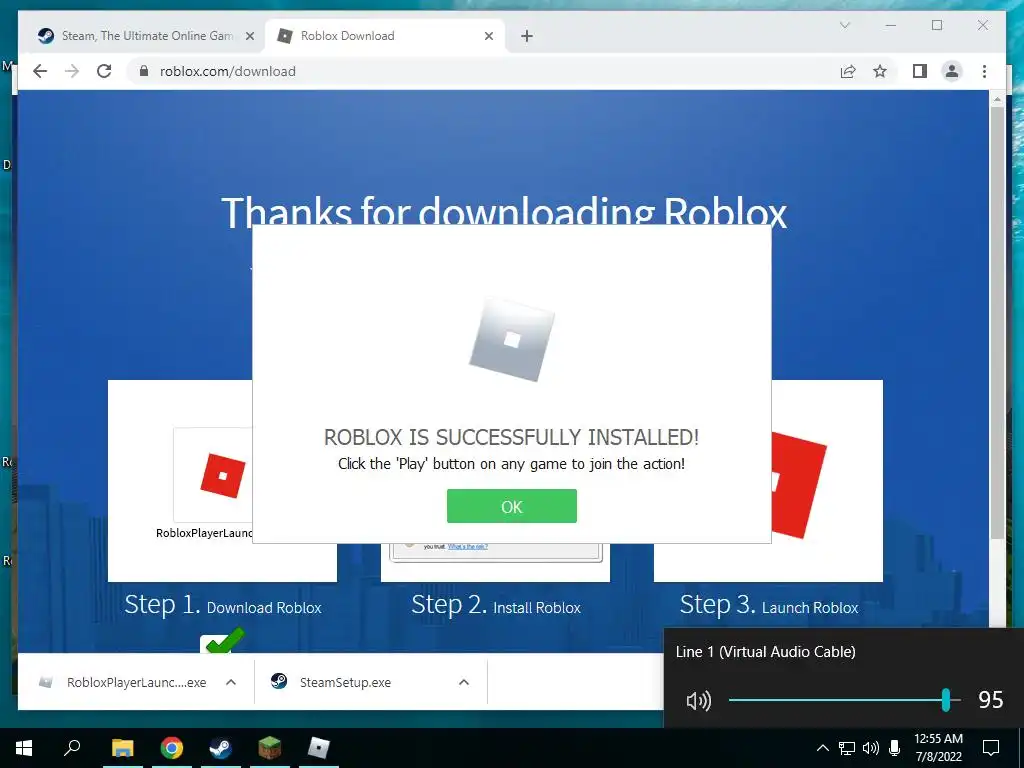1024x768 pixels.
Task: Show hidden system tray icons
Action: pyautogui.click(x=823, y=748)
